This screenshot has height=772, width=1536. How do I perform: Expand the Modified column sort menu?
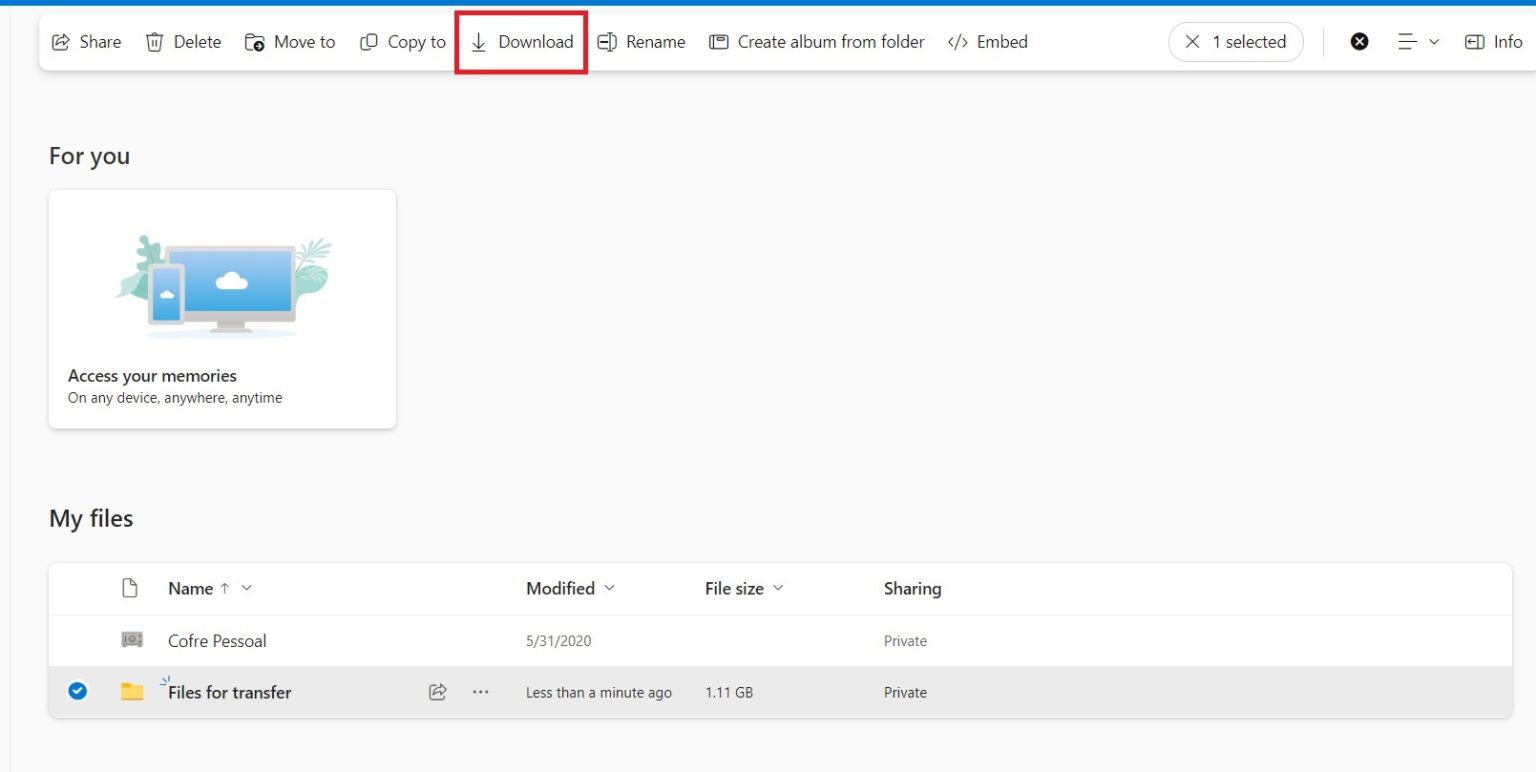(610, 588)
